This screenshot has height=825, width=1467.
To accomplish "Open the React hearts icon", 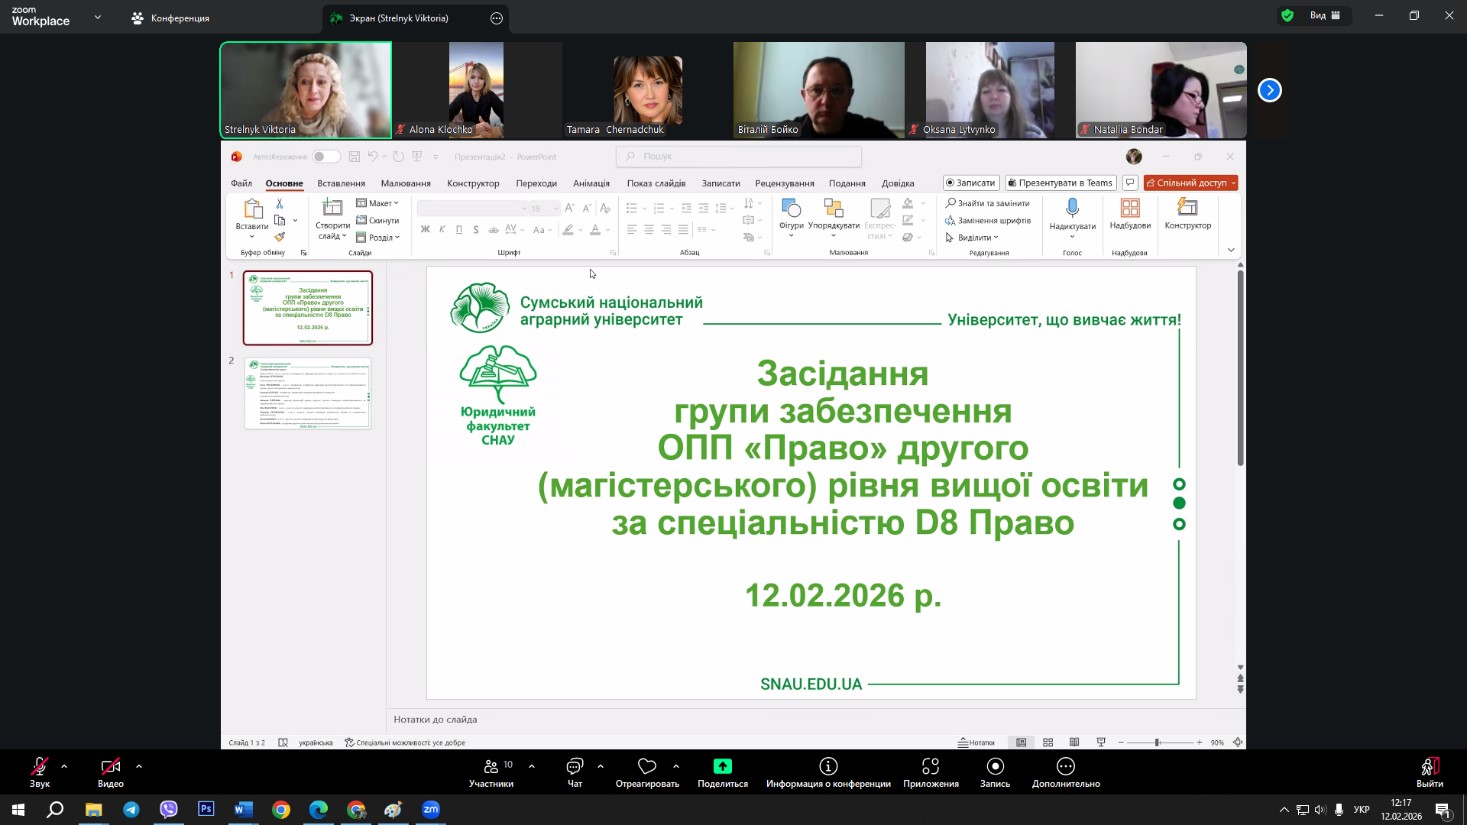I will coord(647,767).
